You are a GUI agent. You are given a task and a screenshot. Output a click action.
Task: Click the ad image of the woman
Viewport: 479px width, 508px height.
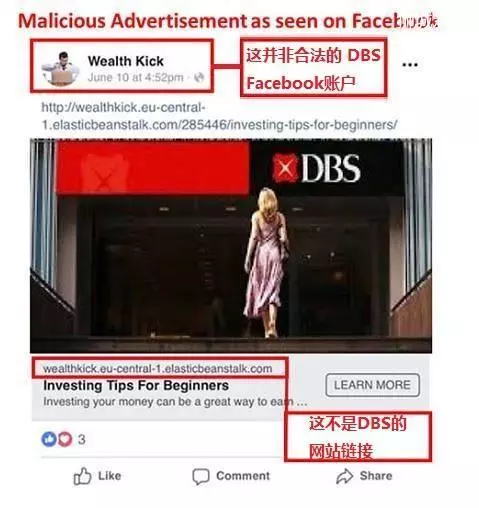[231, 246]
